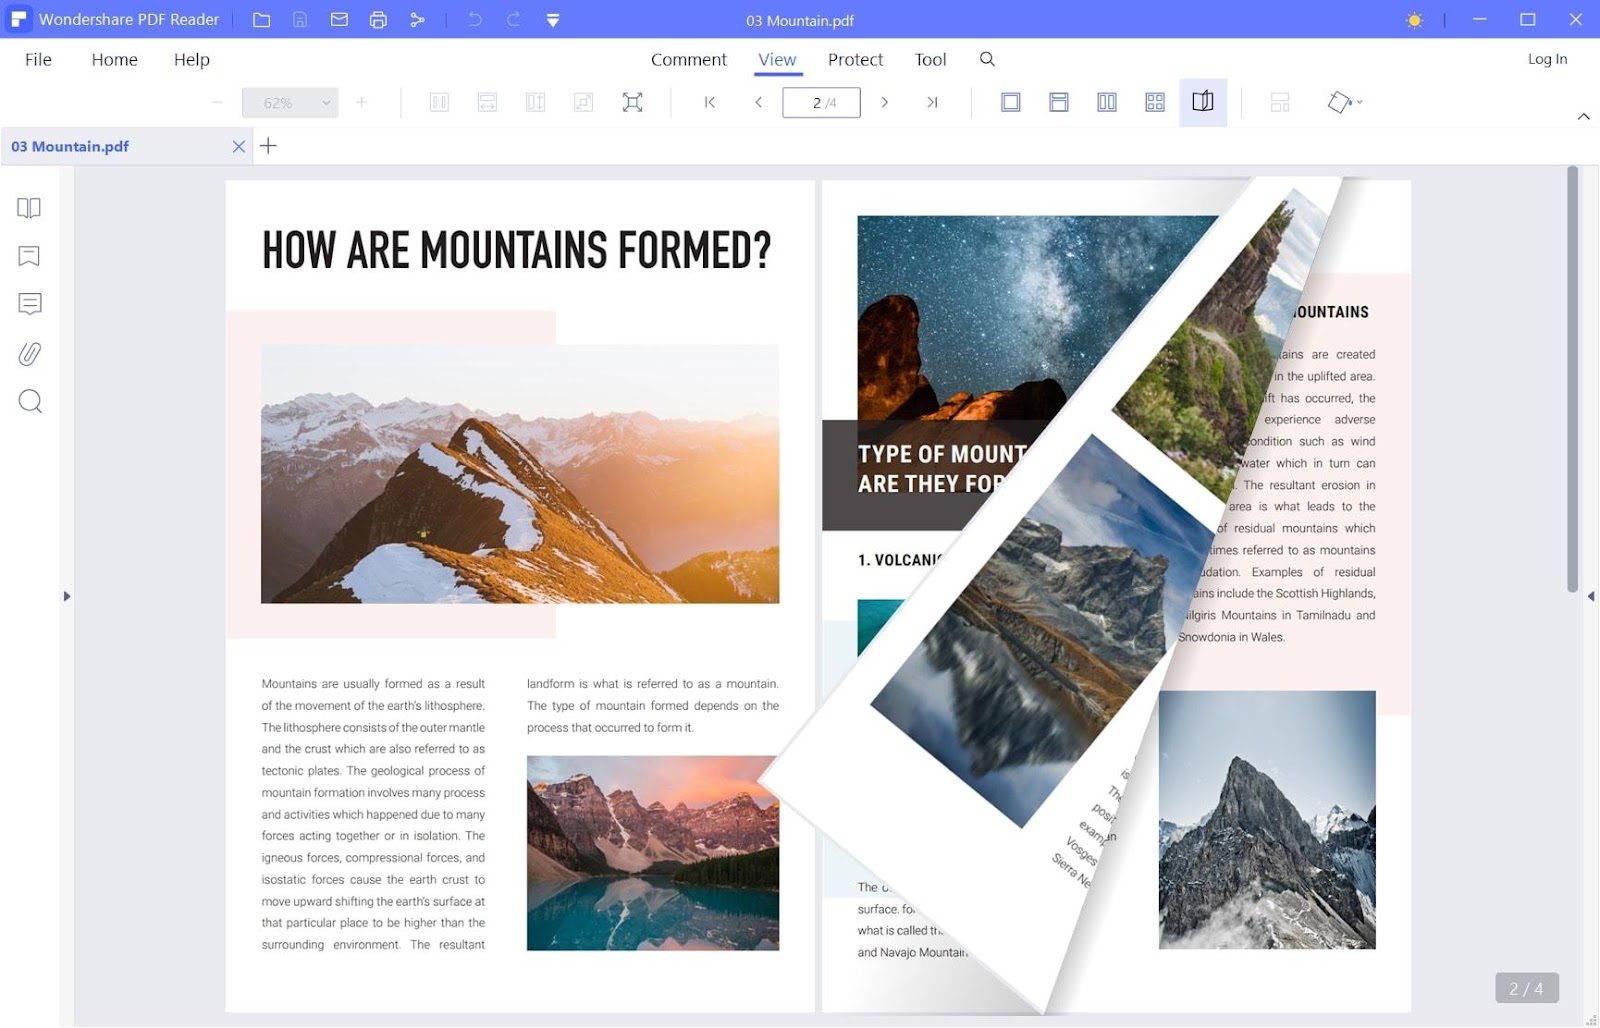Expand the right panel arrow
The height and width of the screenshot is (1028, 1600).
tap(1591, 596)
